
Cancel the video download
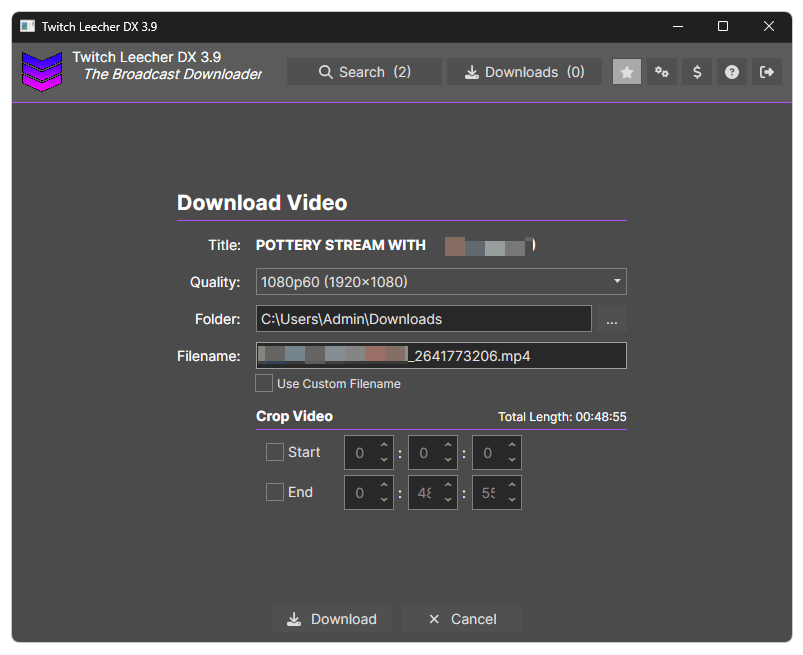pos(461,618)
